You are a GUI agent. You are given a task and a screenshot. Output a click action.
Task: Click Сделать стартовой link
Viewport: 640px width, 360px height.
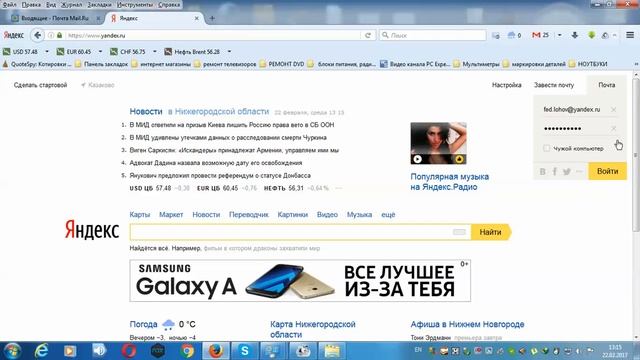pos(40,85)
